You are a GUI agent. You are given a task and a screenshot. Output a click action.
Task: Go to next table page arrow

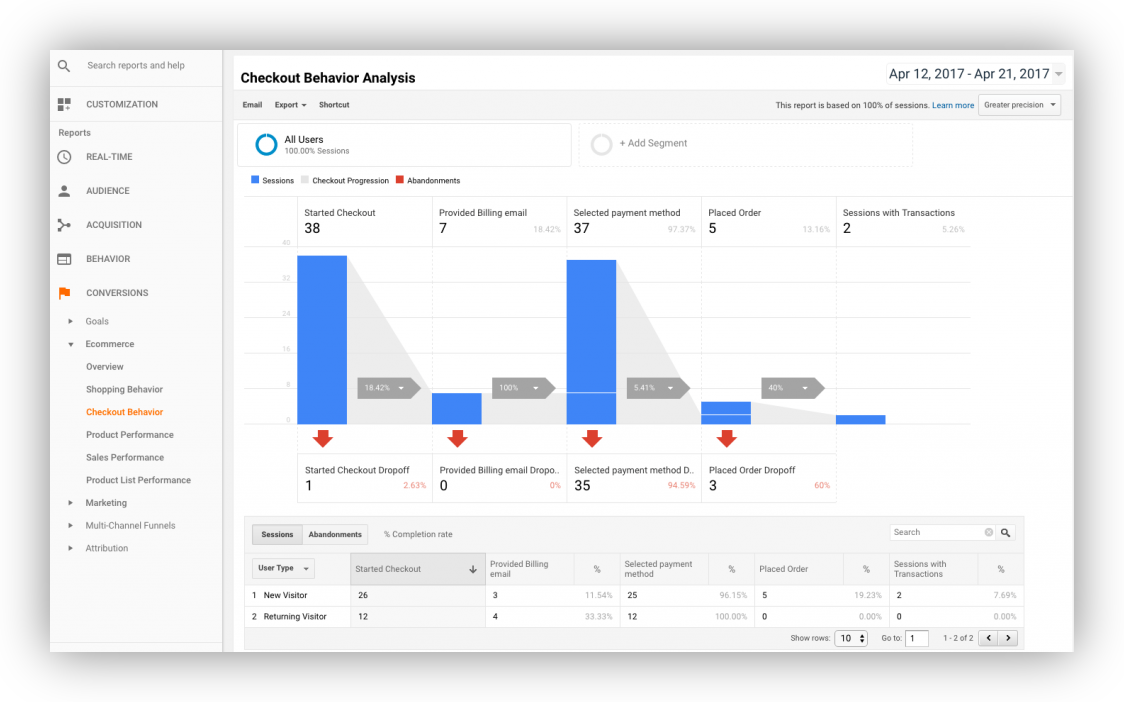coord(1009,638)
